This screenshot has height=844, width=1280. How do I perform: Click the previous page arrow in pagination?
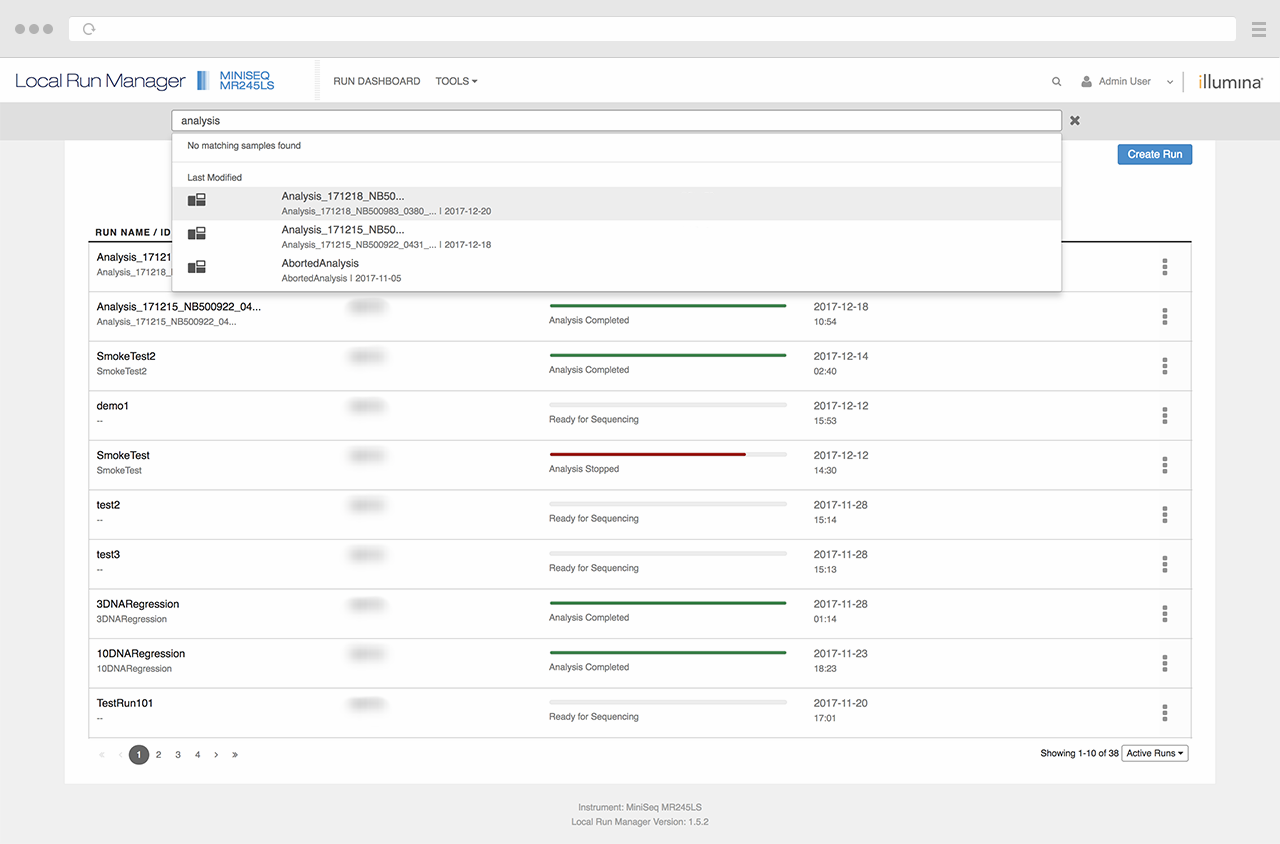click(x=120, y=755)
